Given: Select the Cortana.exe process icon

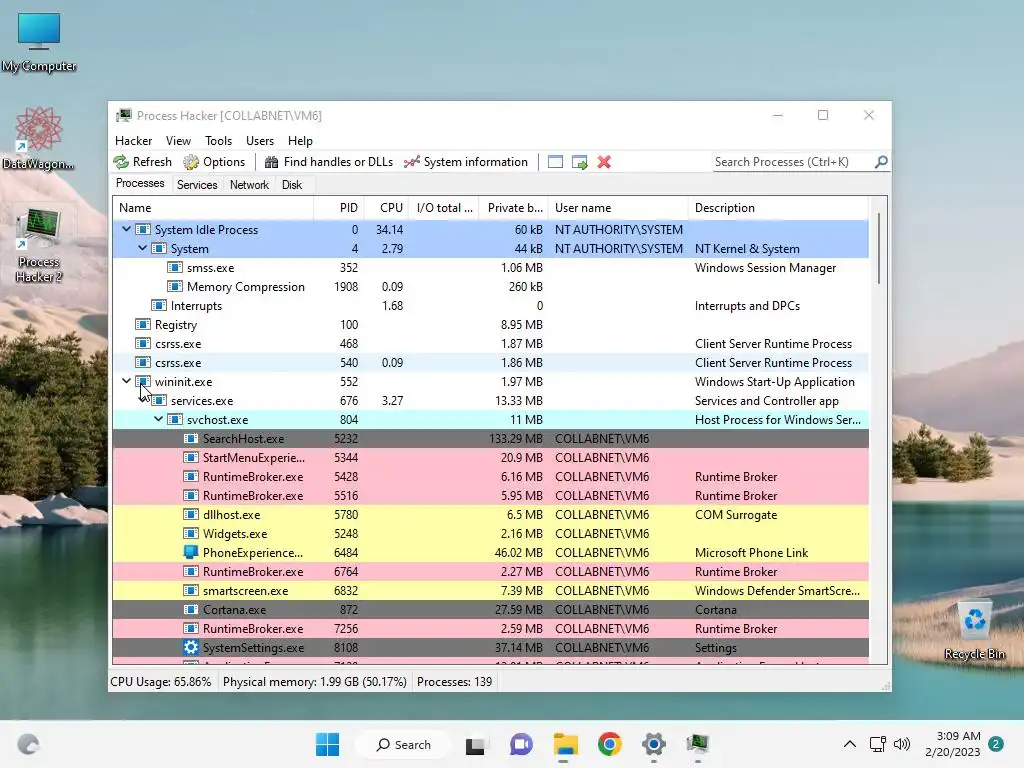Looking at the screenshot, I should click(191, 609).
